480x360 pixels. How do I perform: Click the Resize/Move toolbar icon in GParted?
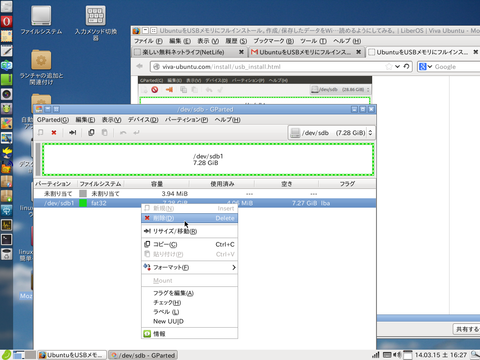click(x=72, y=133)
